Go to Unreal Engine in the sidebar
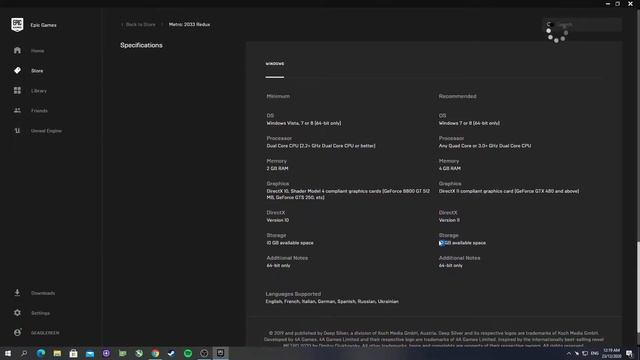 [46, 131]
